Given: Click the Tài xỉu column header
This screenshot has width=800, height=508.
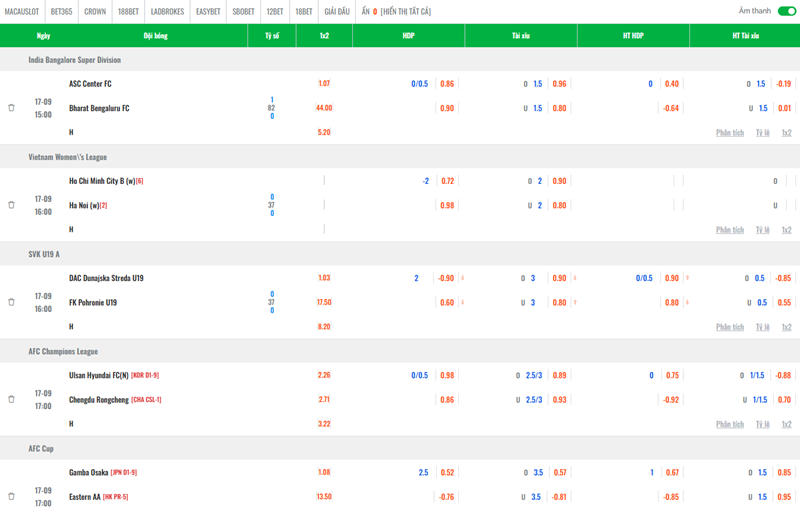Looking at the screenshot, I should click(521, 35).
